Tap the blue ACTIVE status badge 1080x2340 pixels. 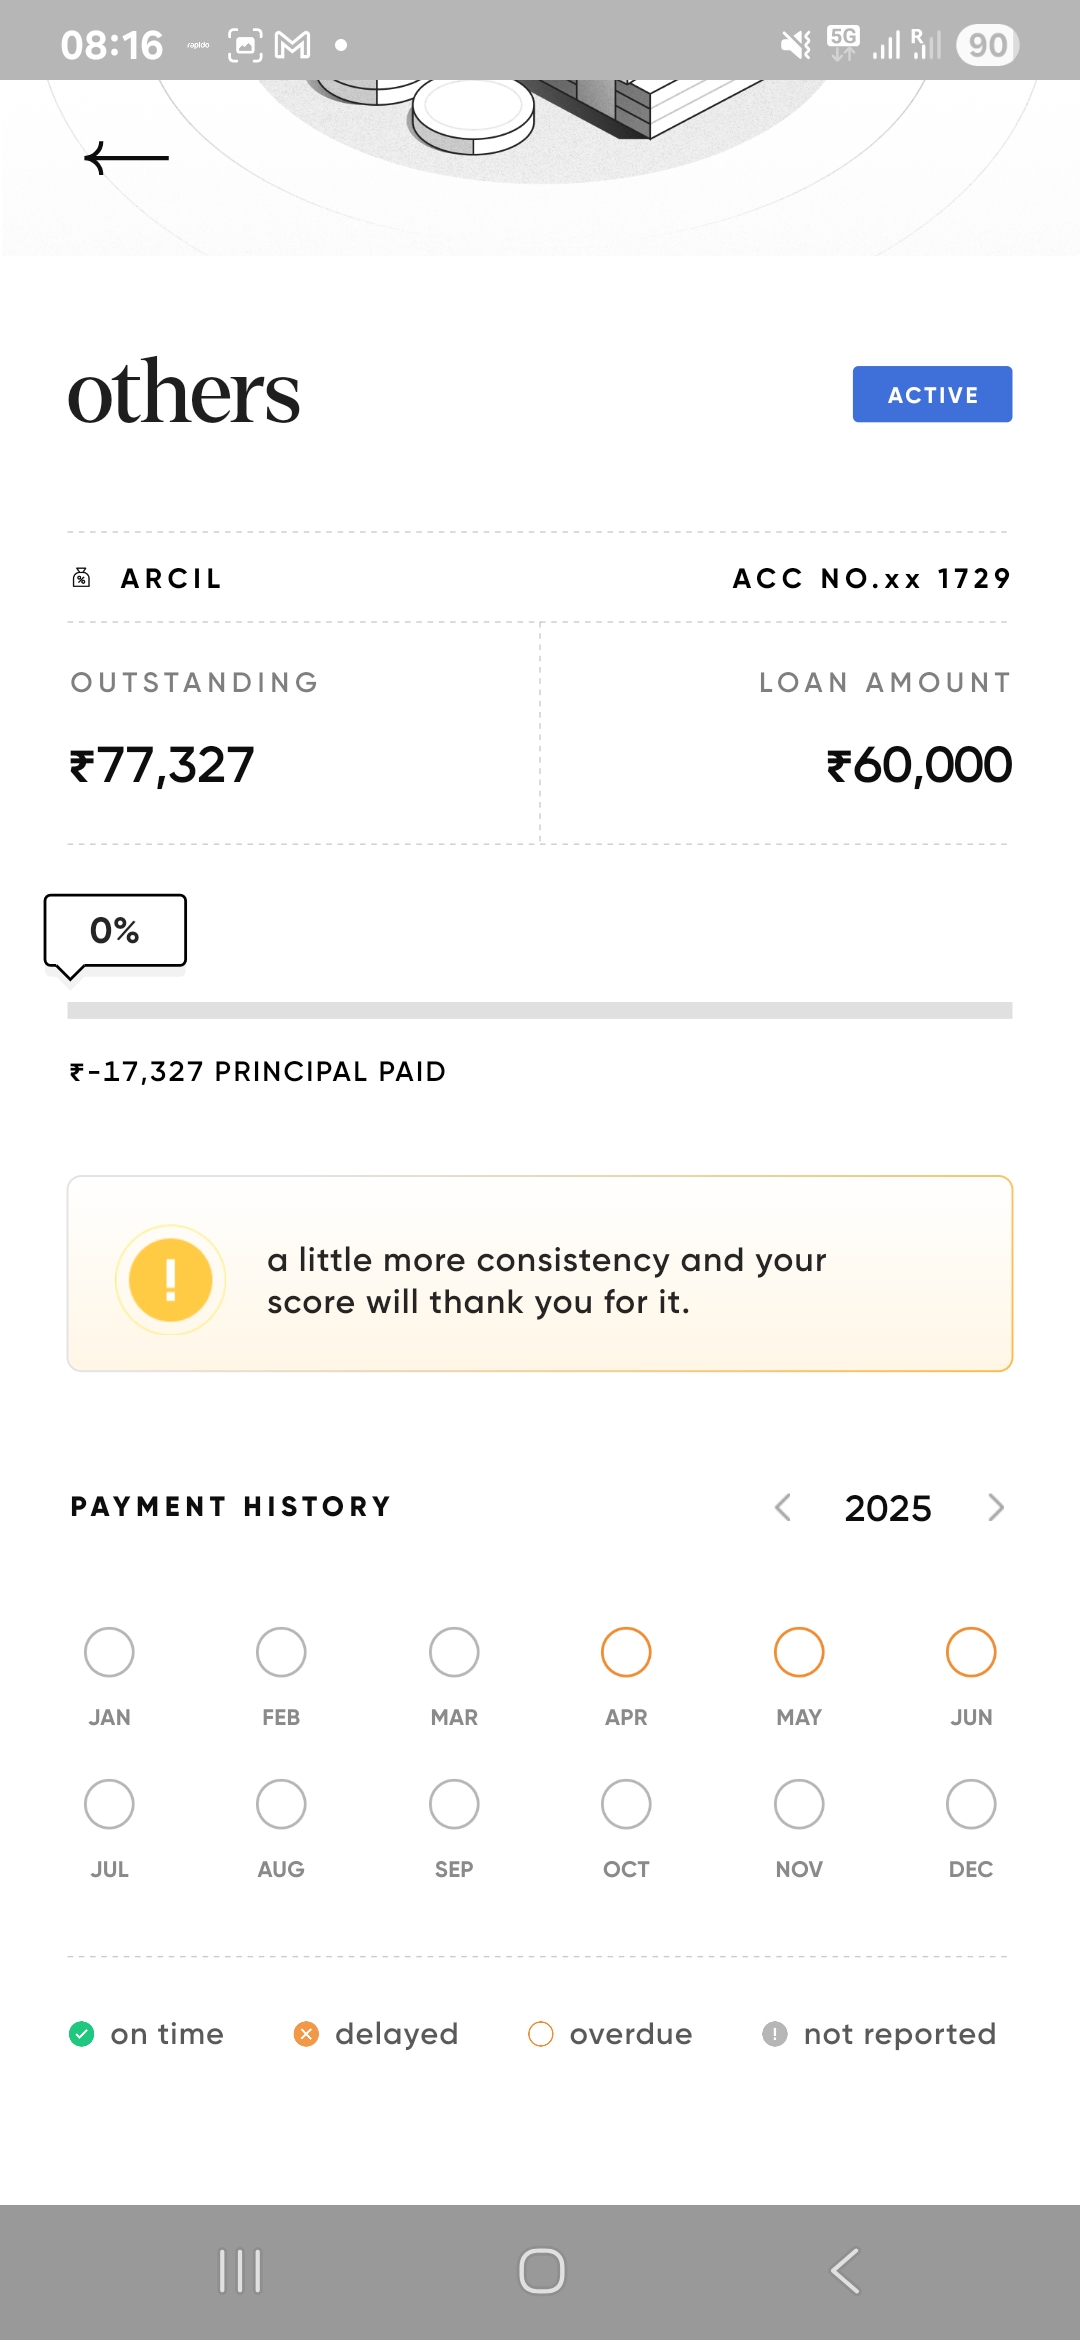click(x=932, y=394)
